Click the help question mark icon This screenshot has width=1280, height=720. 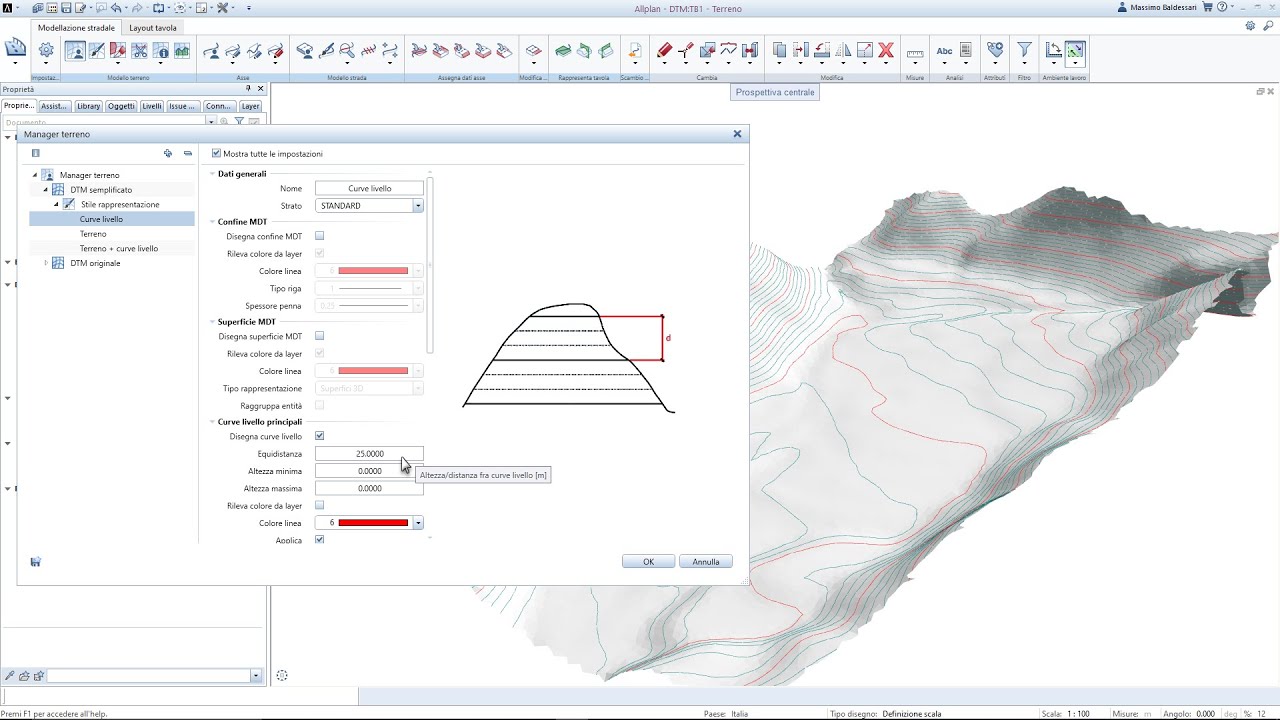(1221, 7)
